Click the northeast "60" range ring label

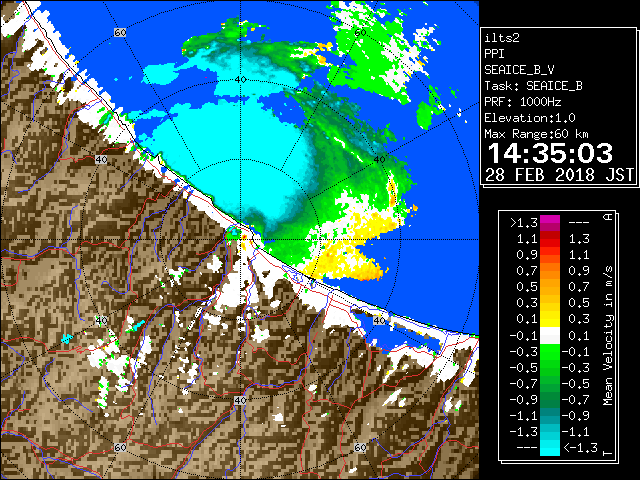point(360,33)
